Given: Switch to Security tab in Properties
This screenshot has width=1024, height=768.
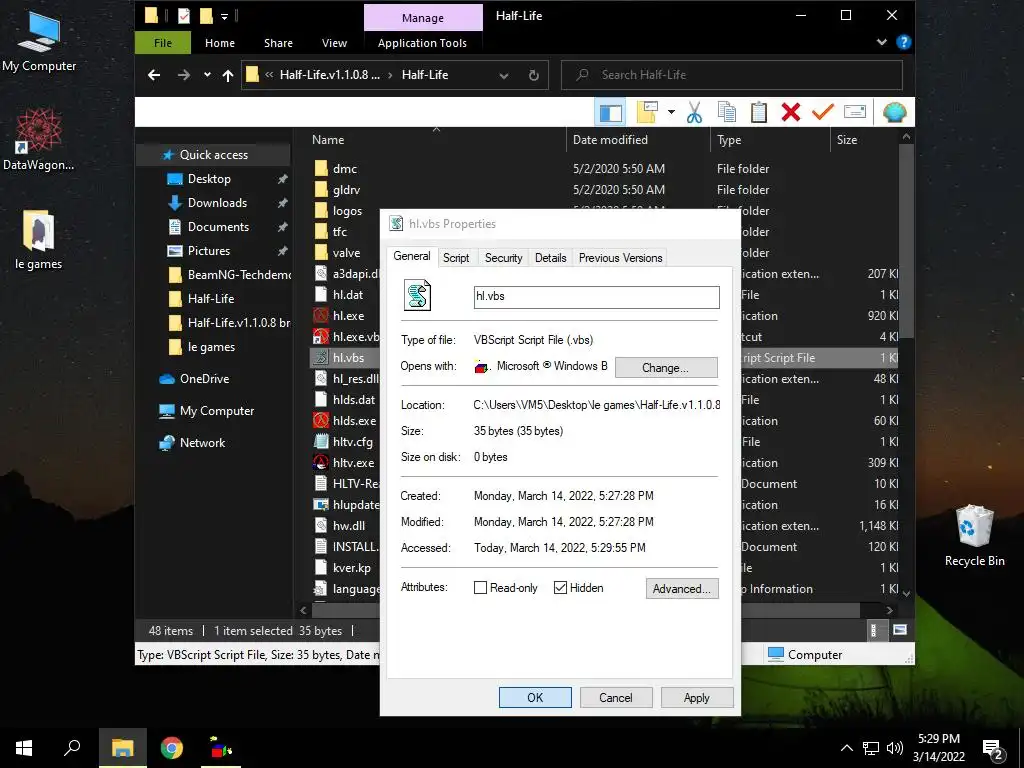Looking at the screenshot, I should point(504,258).
